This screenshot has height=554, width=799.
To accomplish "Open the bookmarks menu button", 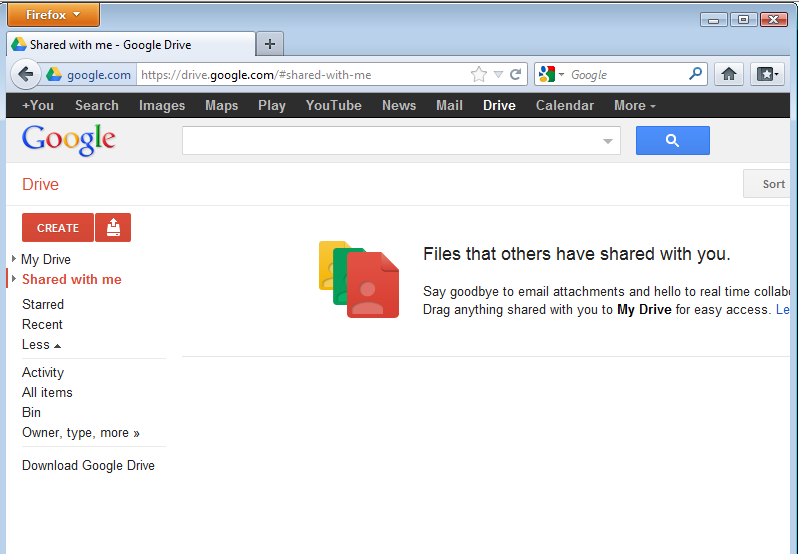I will coord(767,74).
